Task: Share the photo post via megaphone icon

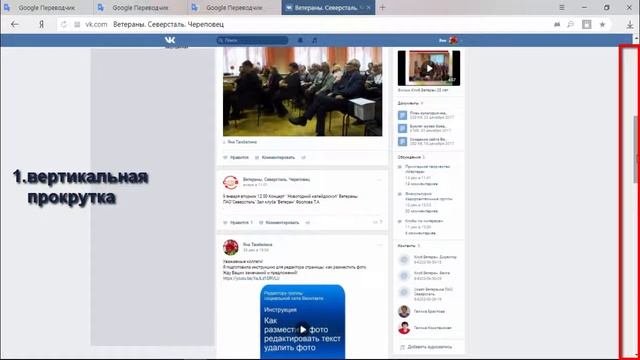Action: point(304,157)
